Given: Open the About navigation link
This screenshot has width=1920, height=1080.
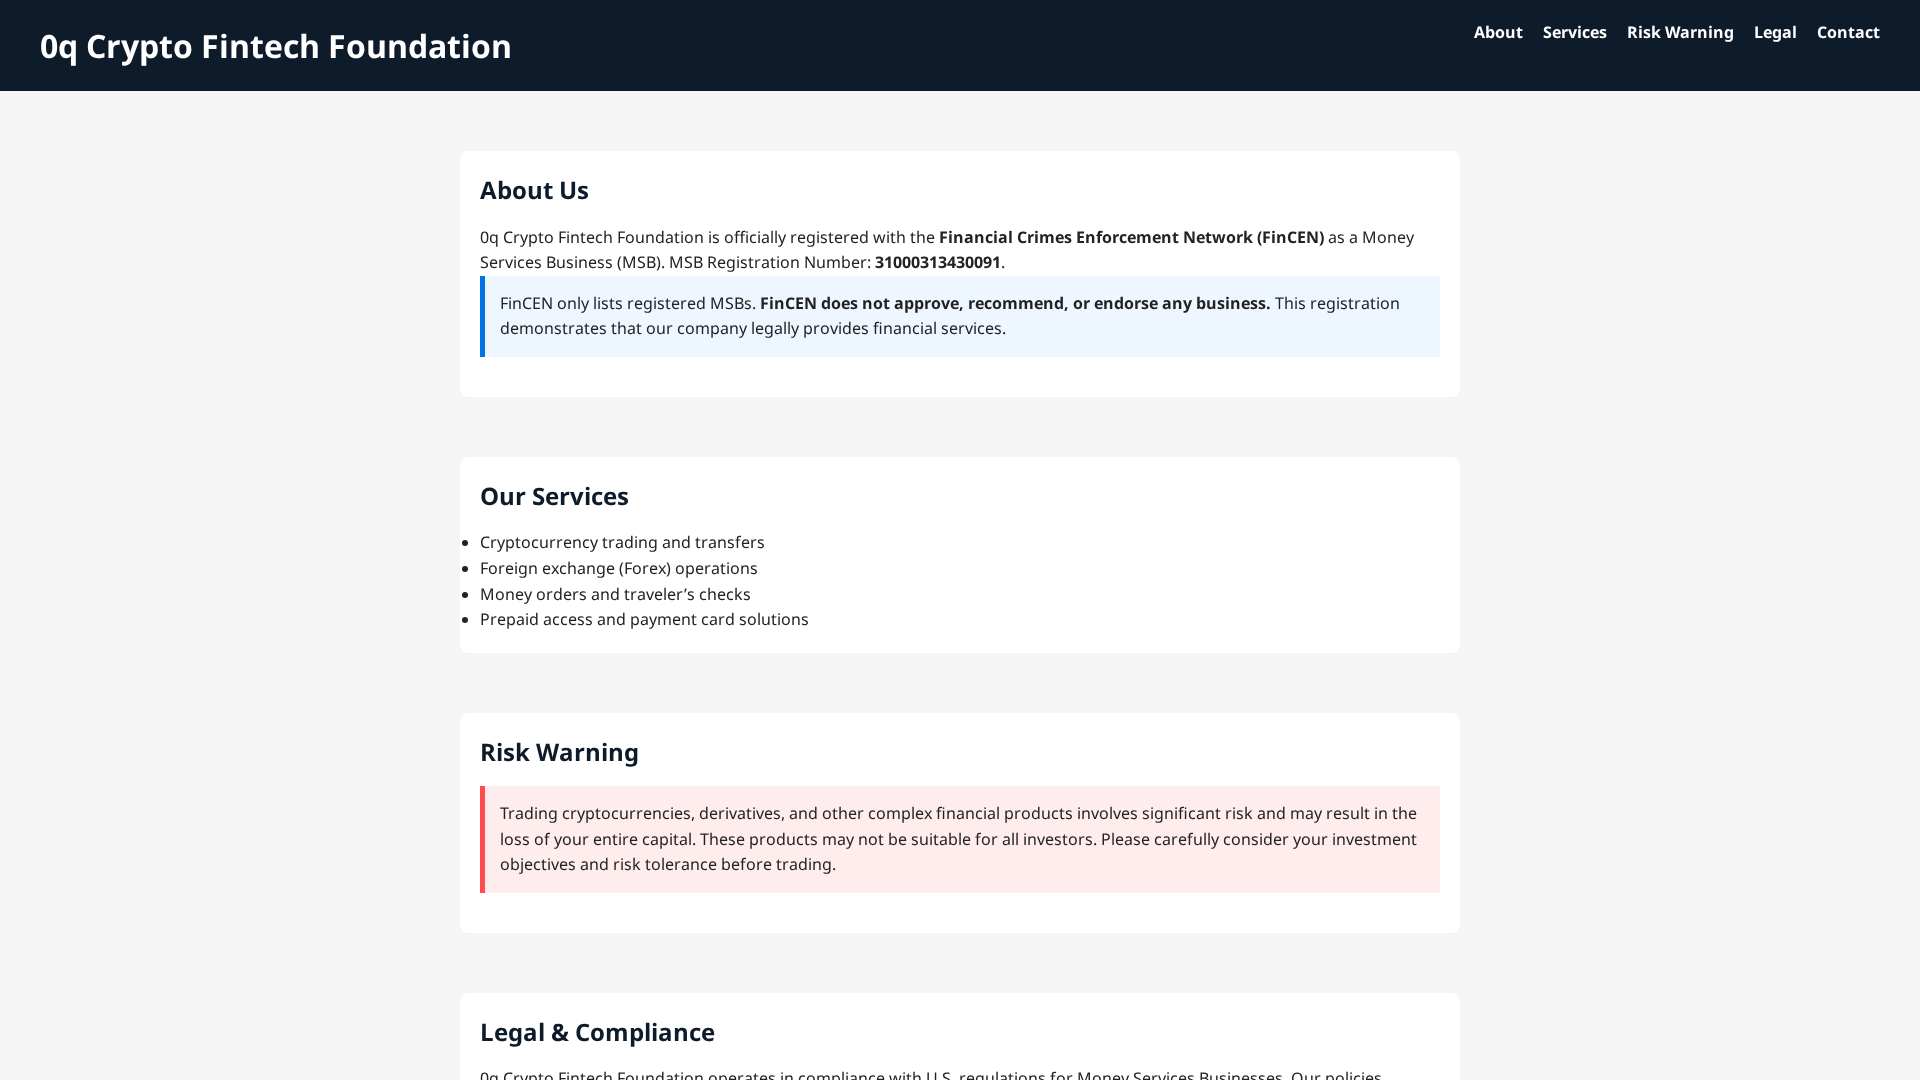Looking at the screenshot, I should 1497,32.
